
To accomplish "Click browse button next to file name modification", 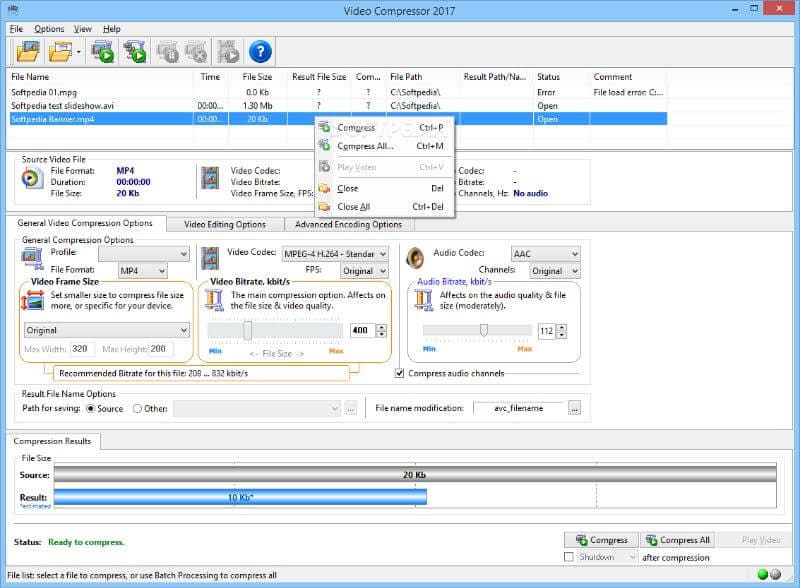I will pos(574,408).
